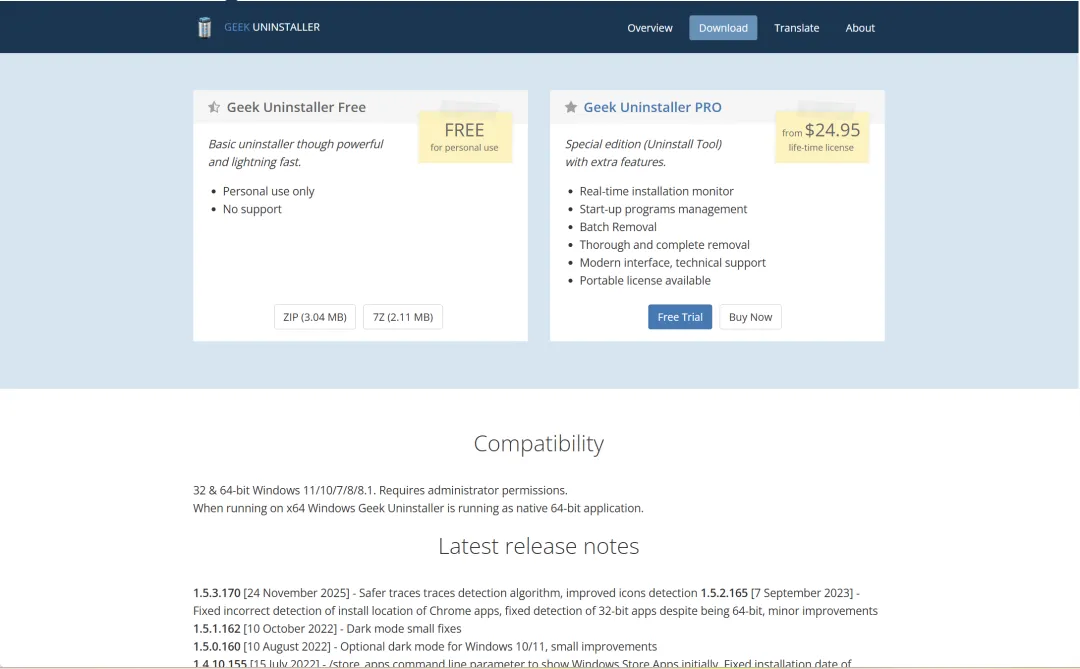Click the Buy Now button
The image size is (1080, 669).
coord(750,317)
